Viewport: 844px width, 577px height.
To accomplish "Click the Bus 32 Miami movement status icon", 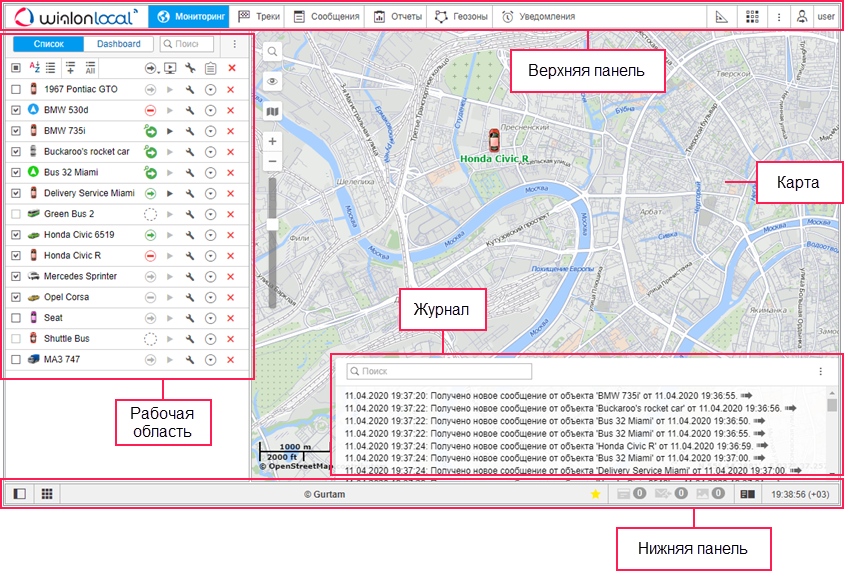I will coord(150,172).
